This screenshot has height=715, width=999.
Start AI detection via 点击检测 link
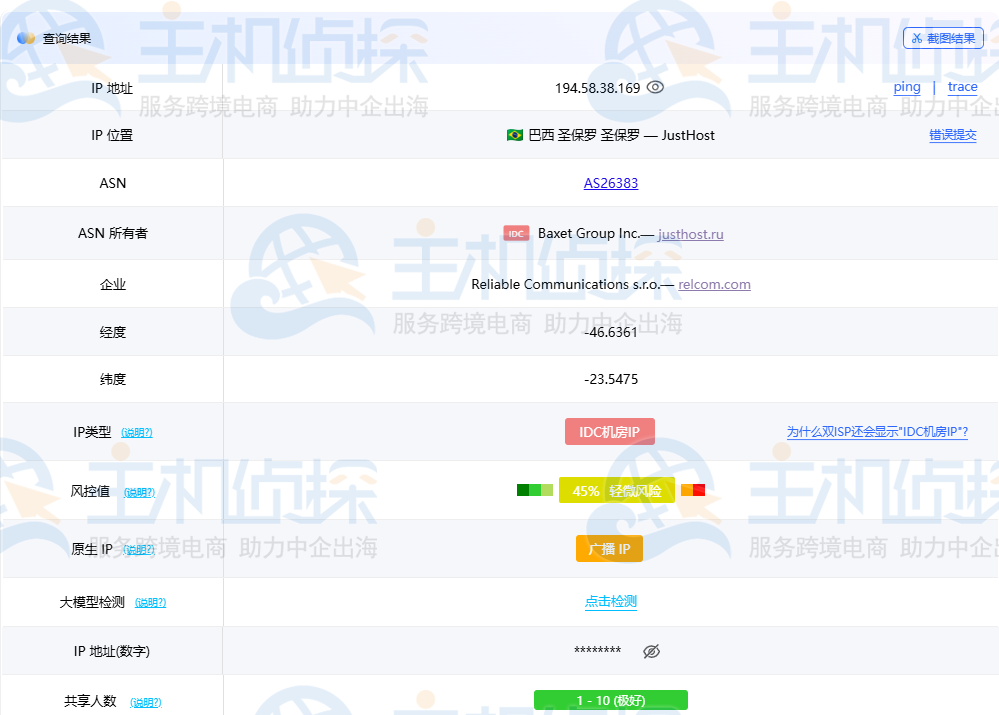point(609,601)
